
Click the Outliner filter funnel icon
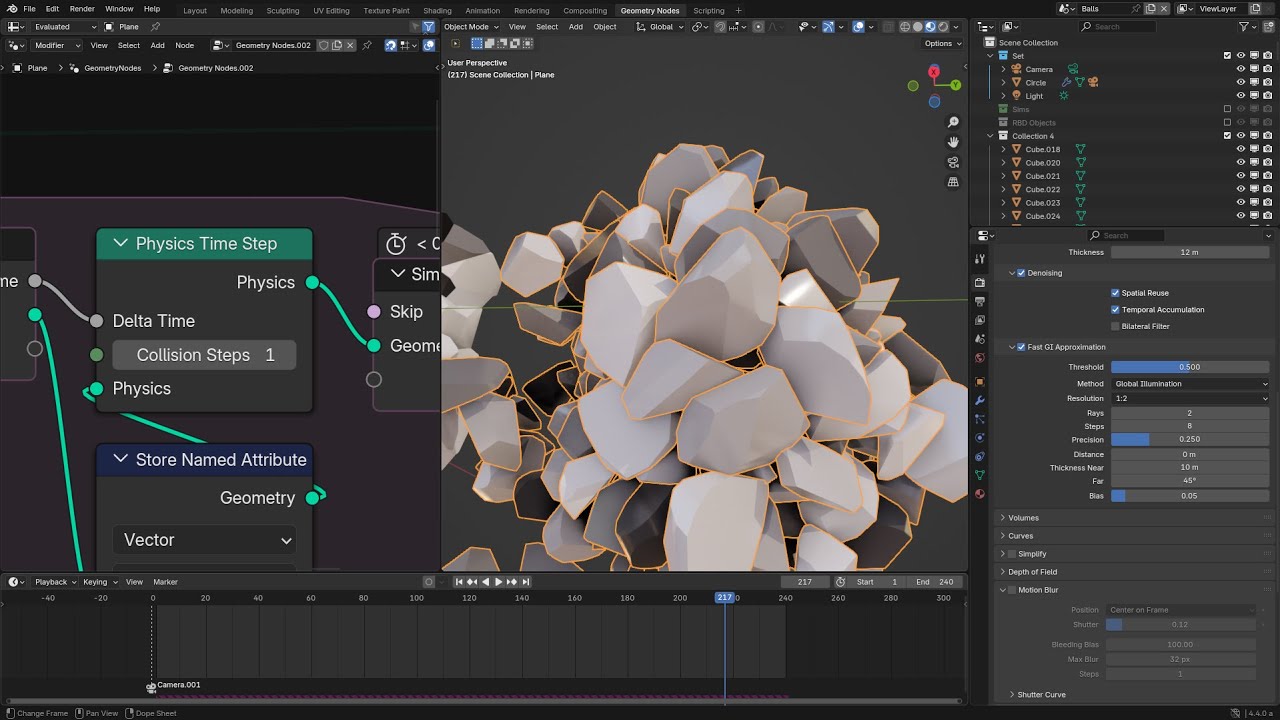(x=1244, y=27)
